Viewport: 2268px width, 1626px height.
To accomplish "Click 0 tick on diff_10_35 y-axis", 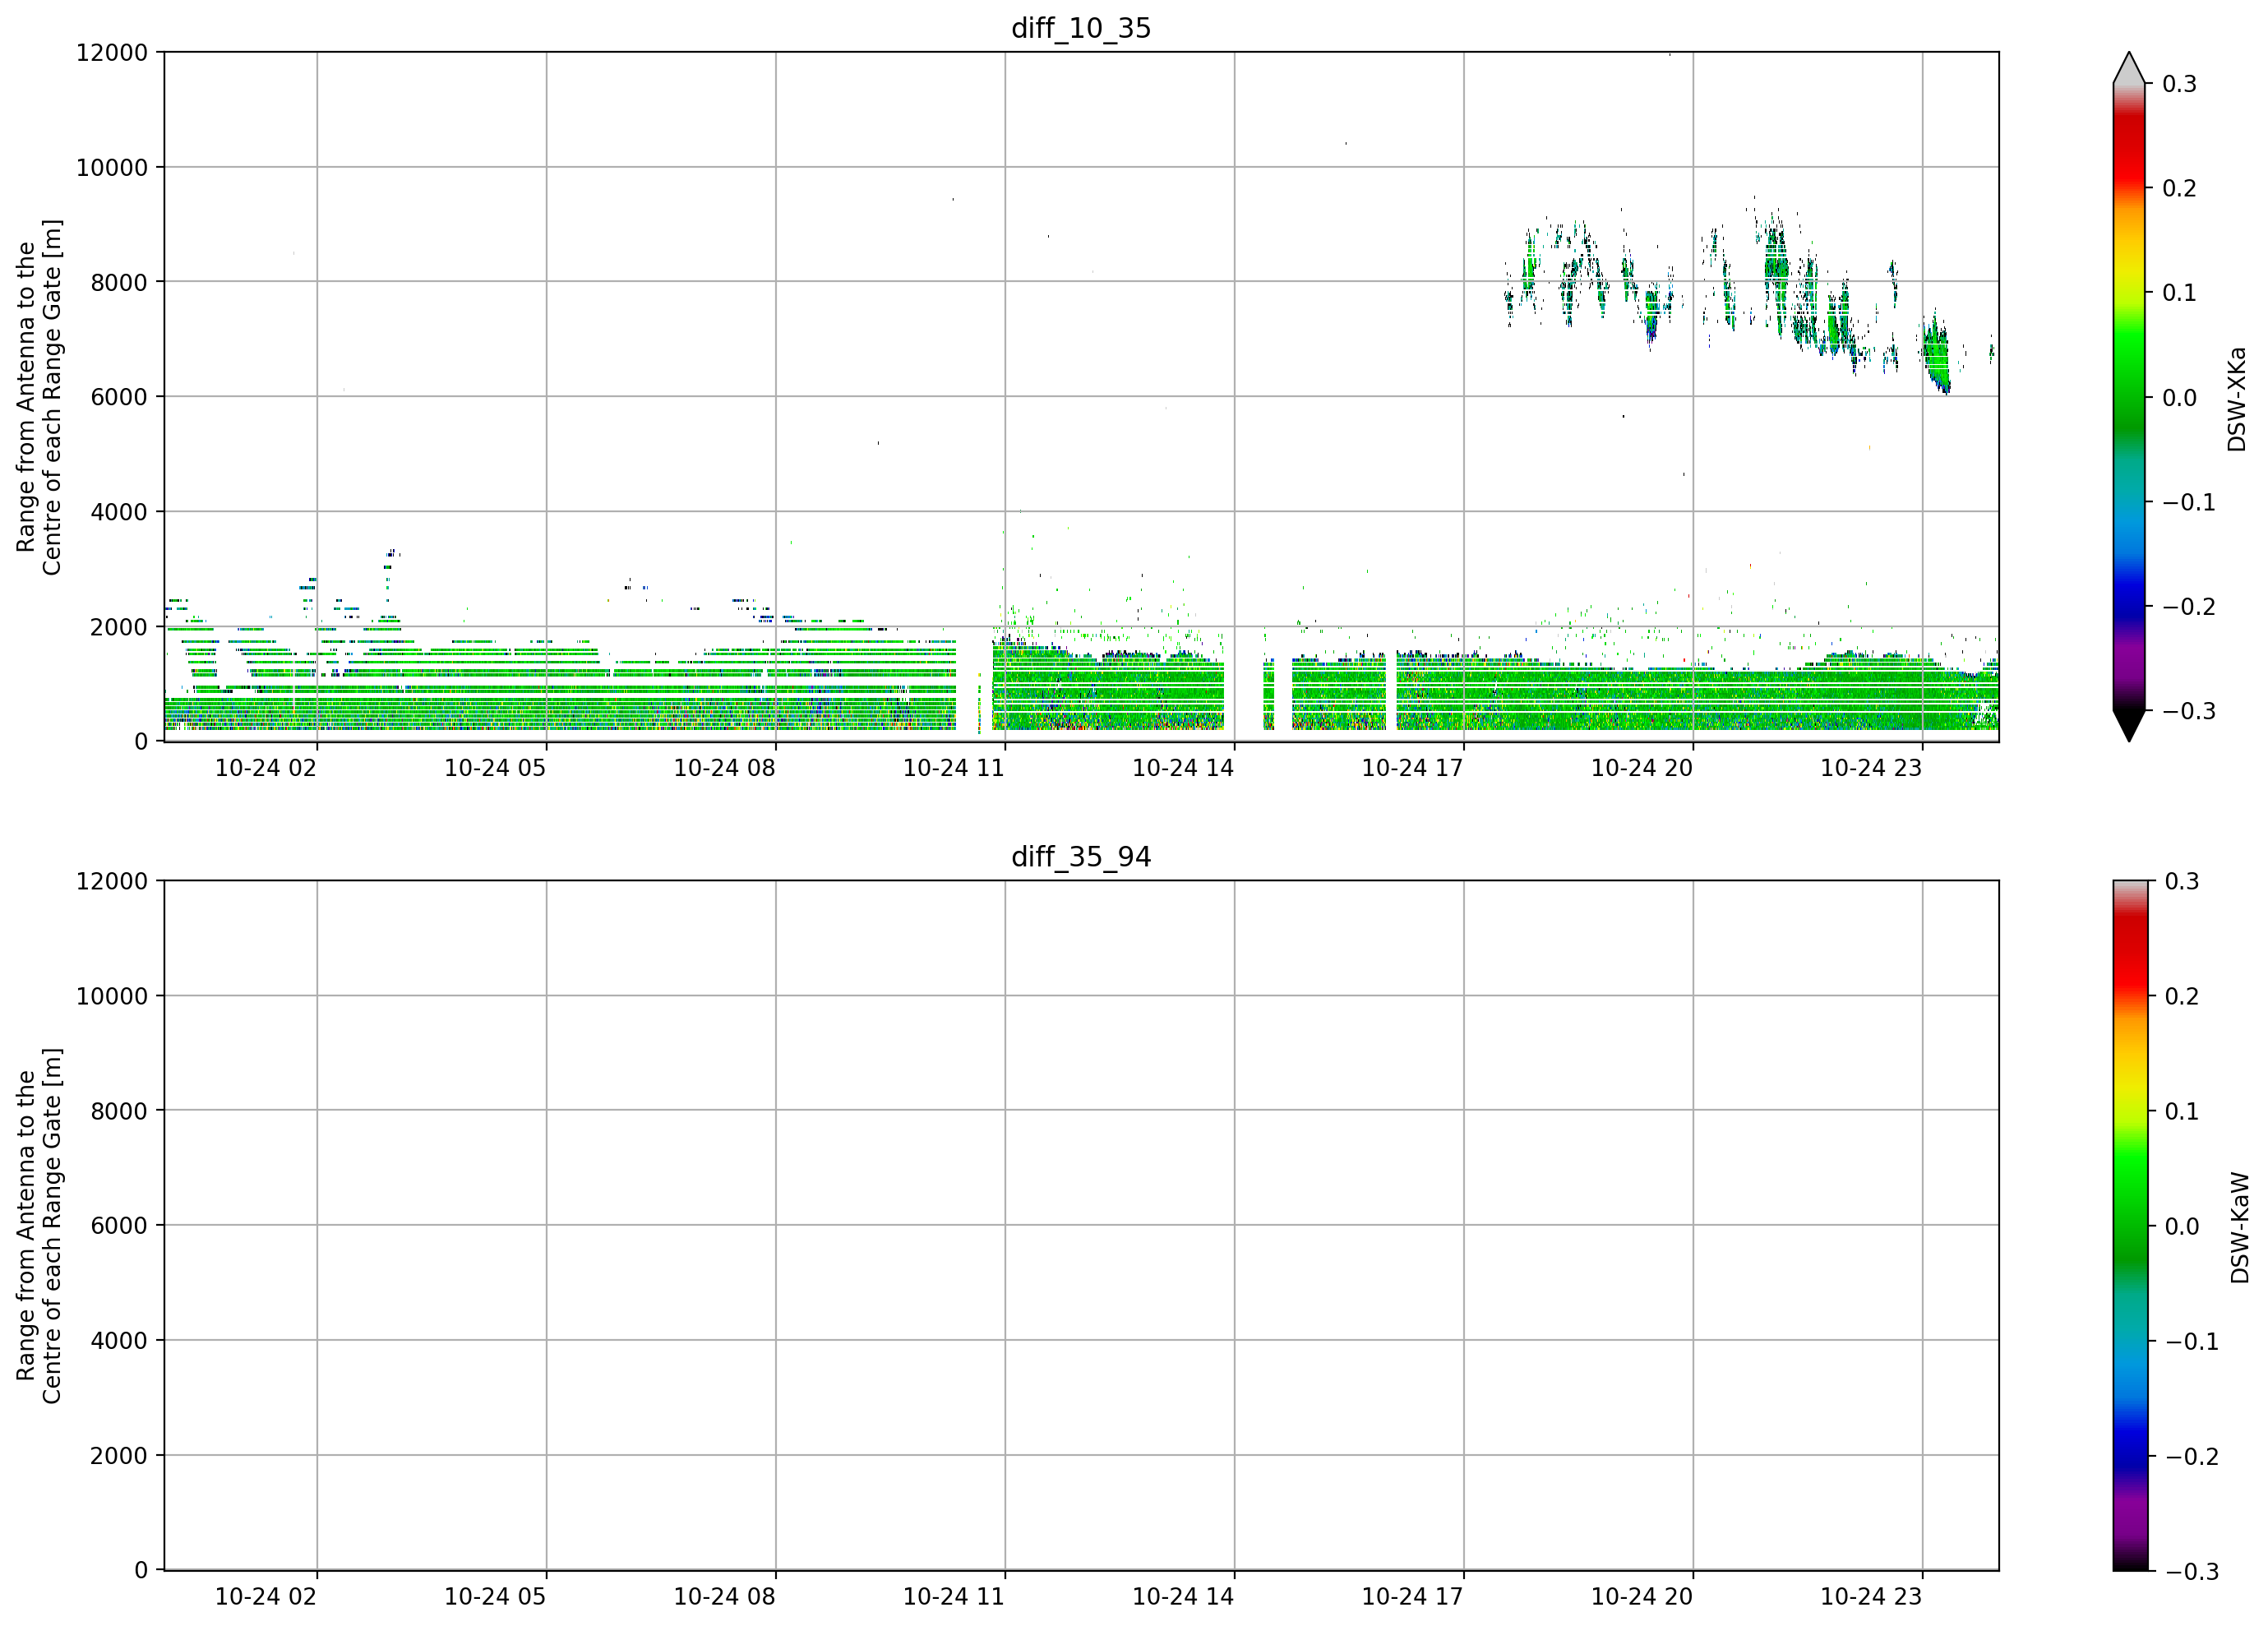I will [141, 742].
